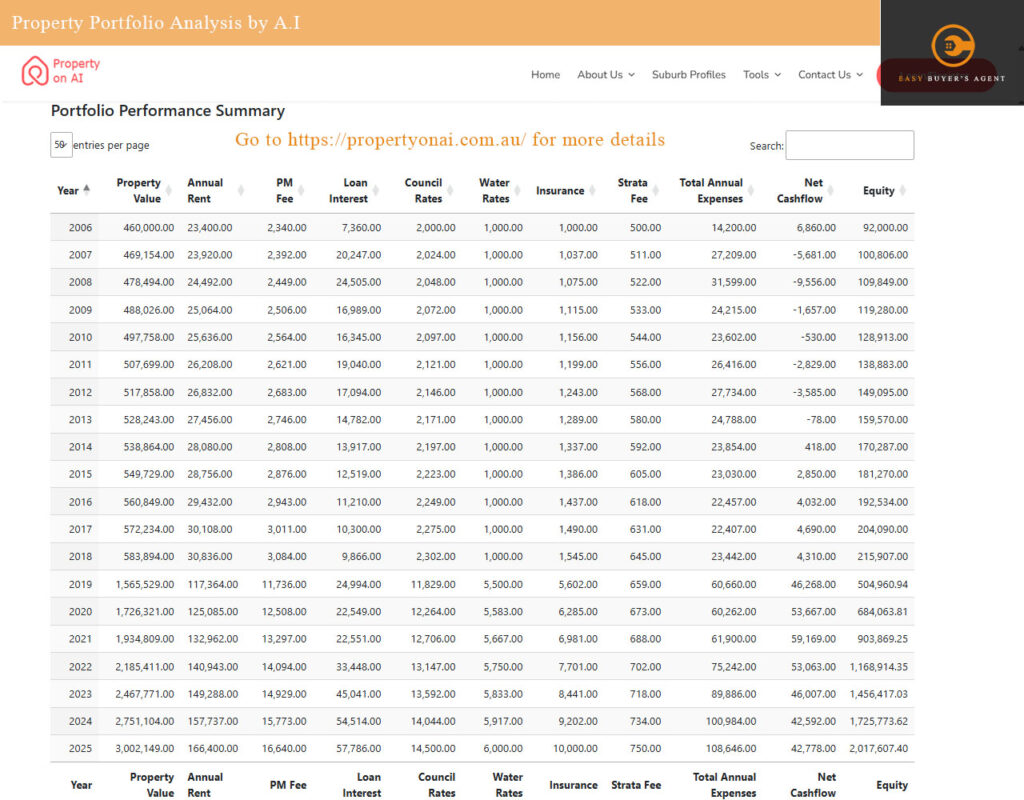
Task: Click total annual expenses 108,646.00
Action: 731,748
